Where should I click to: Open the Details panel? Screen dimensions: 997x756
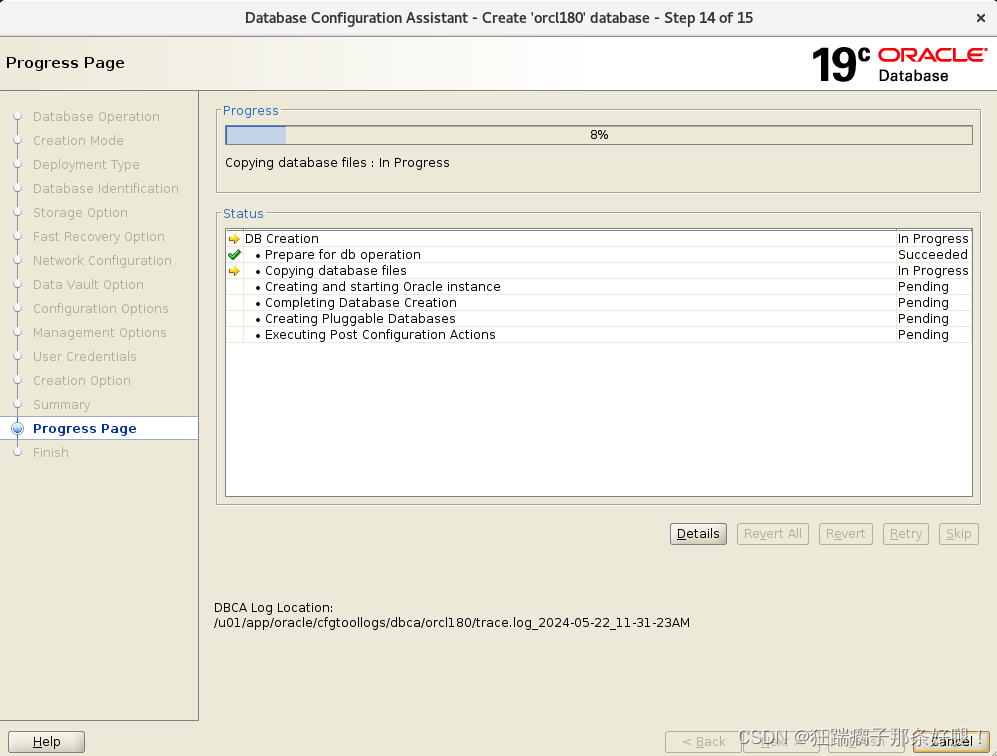tap(697, 533)
